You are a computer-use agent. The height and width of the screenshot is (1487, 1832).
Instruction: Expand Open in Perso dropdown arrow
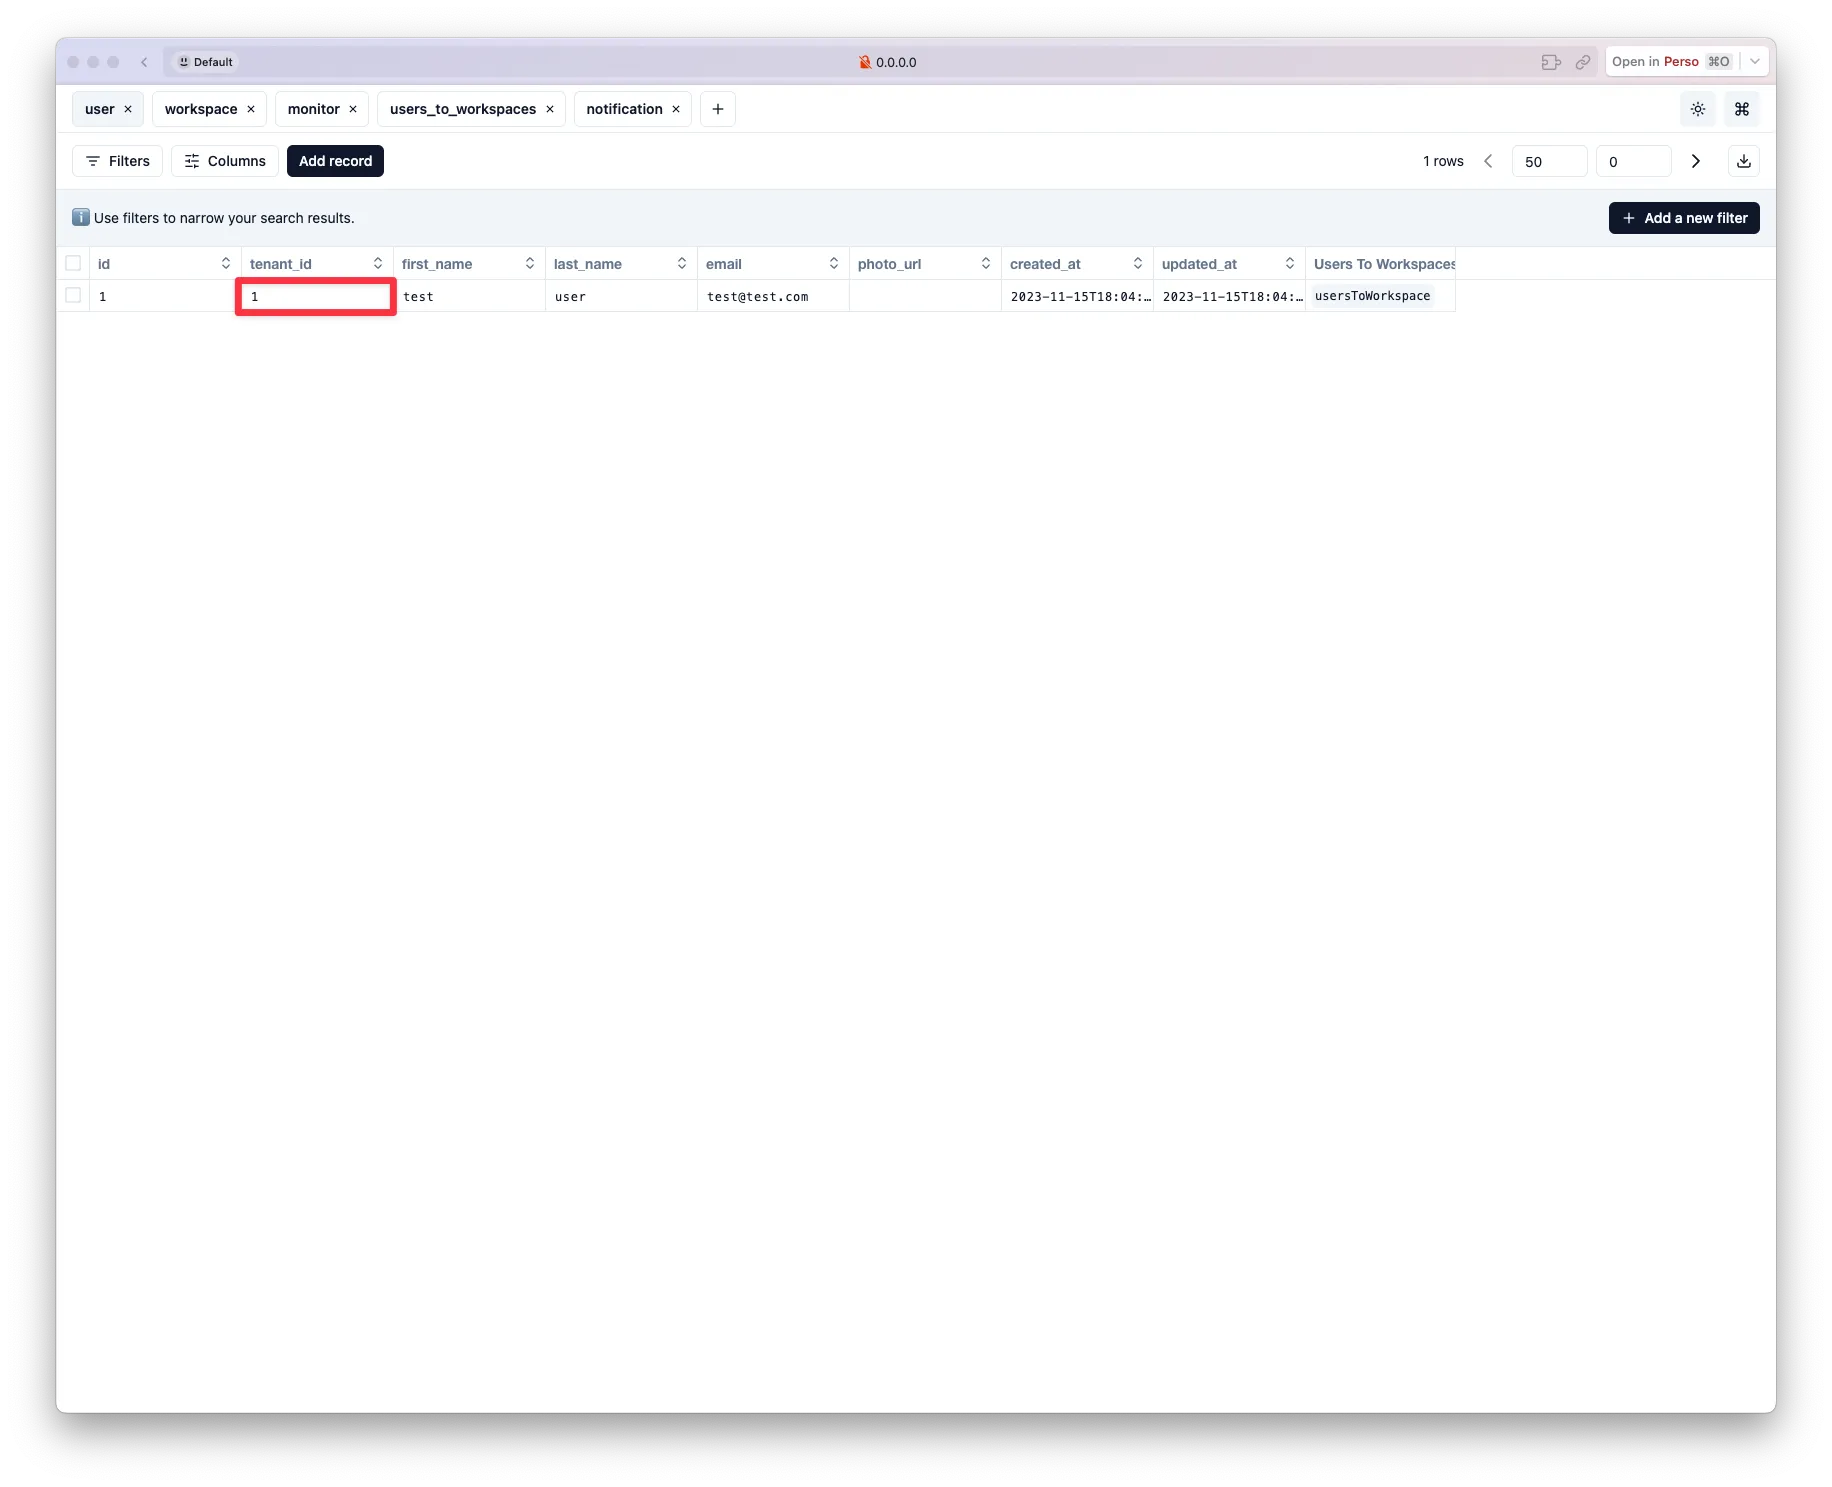[x=1754, y=62]
